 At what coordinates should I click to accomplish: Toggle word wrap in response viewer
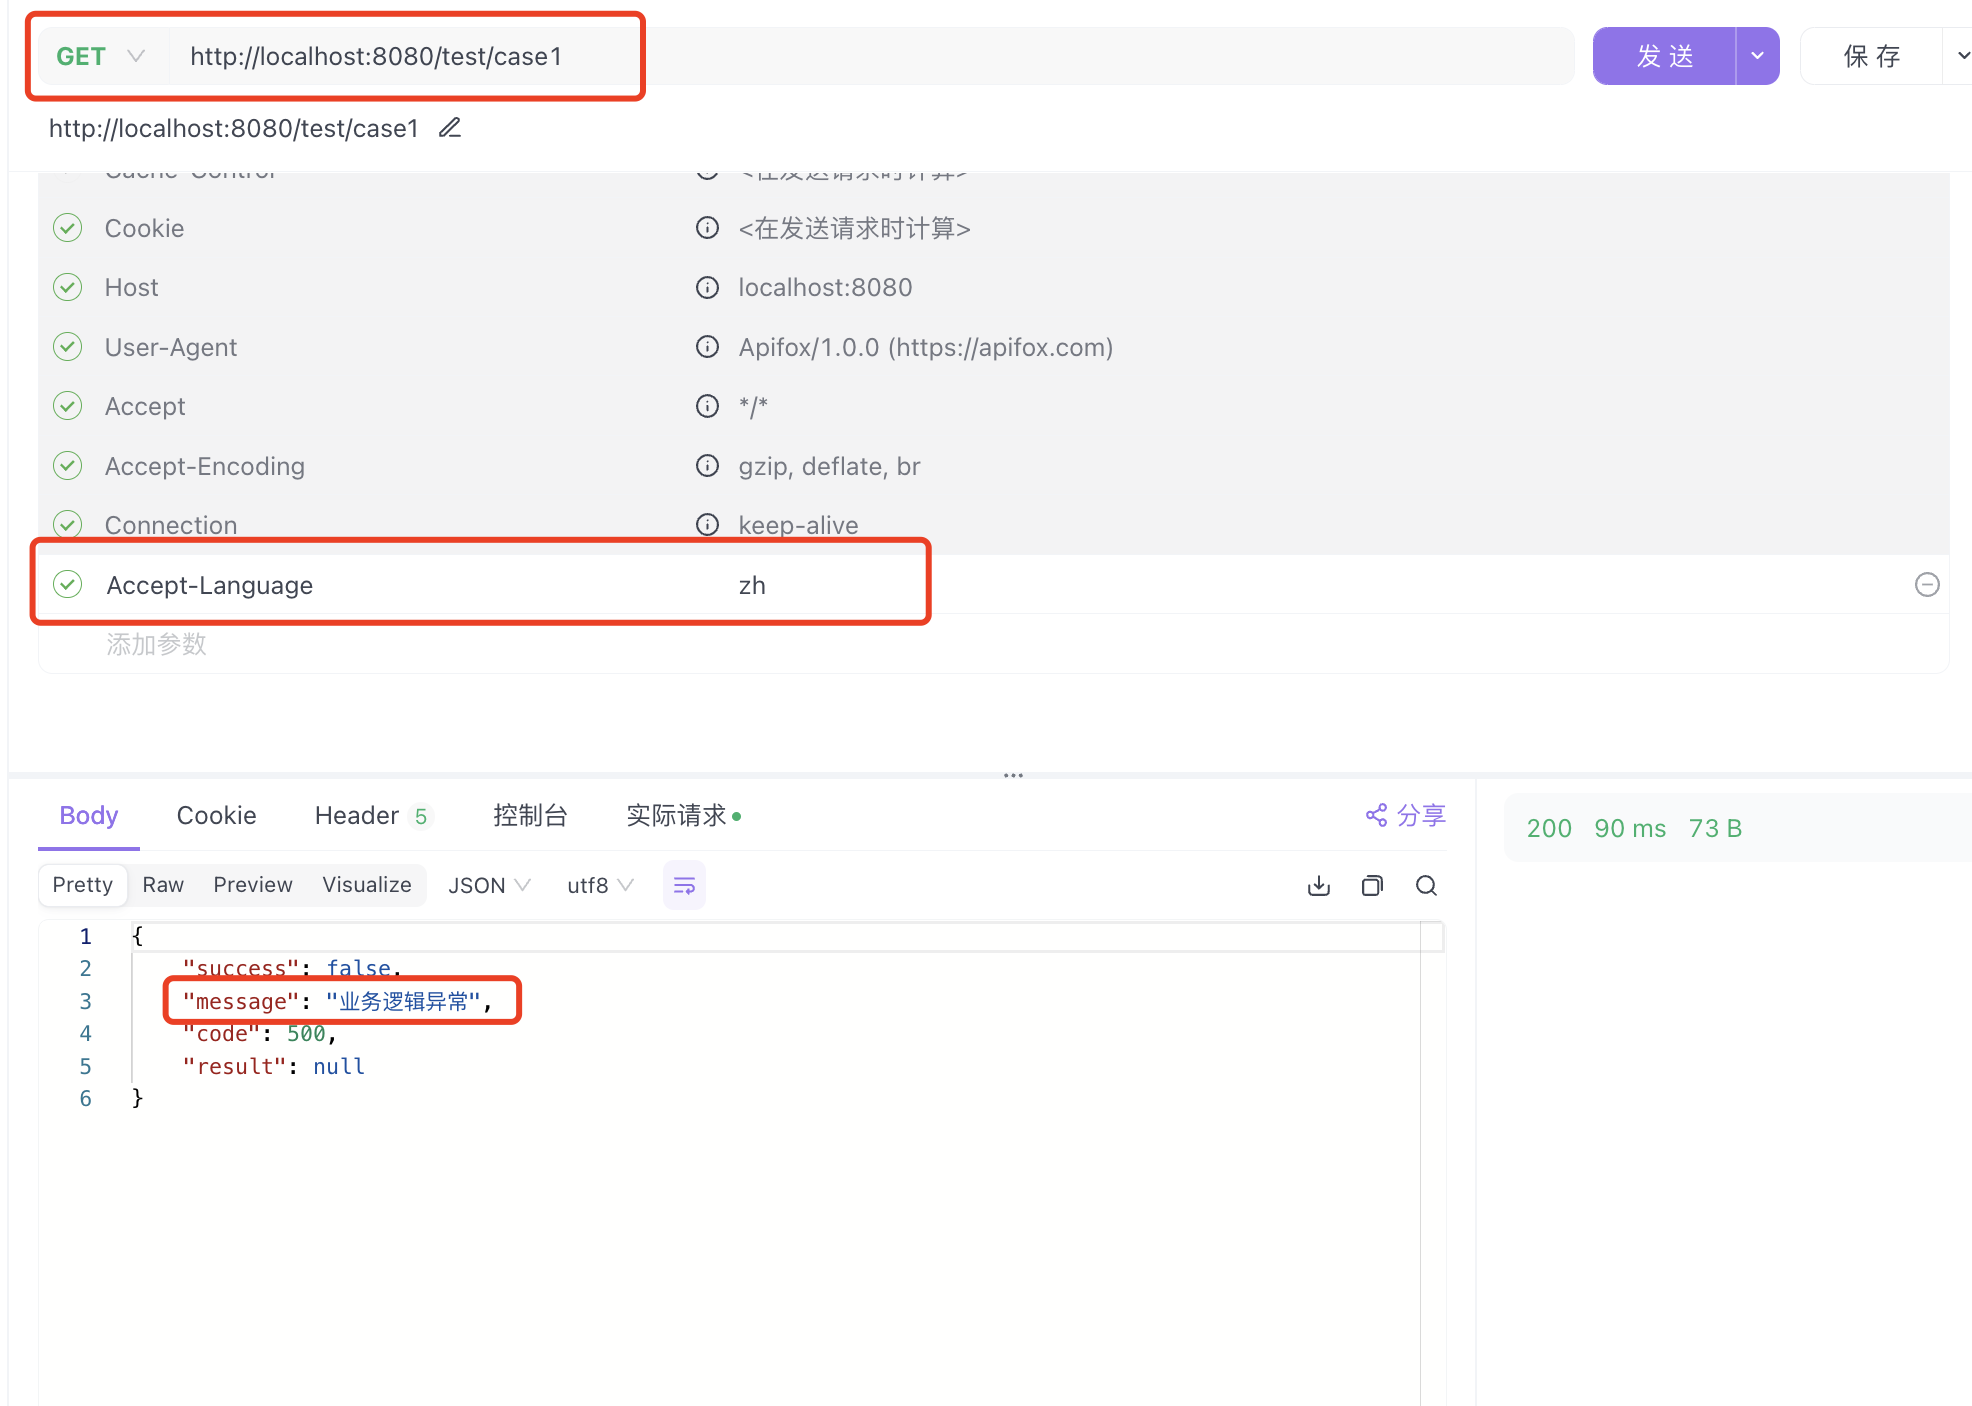pyautogui.click(x=684, y=885)
